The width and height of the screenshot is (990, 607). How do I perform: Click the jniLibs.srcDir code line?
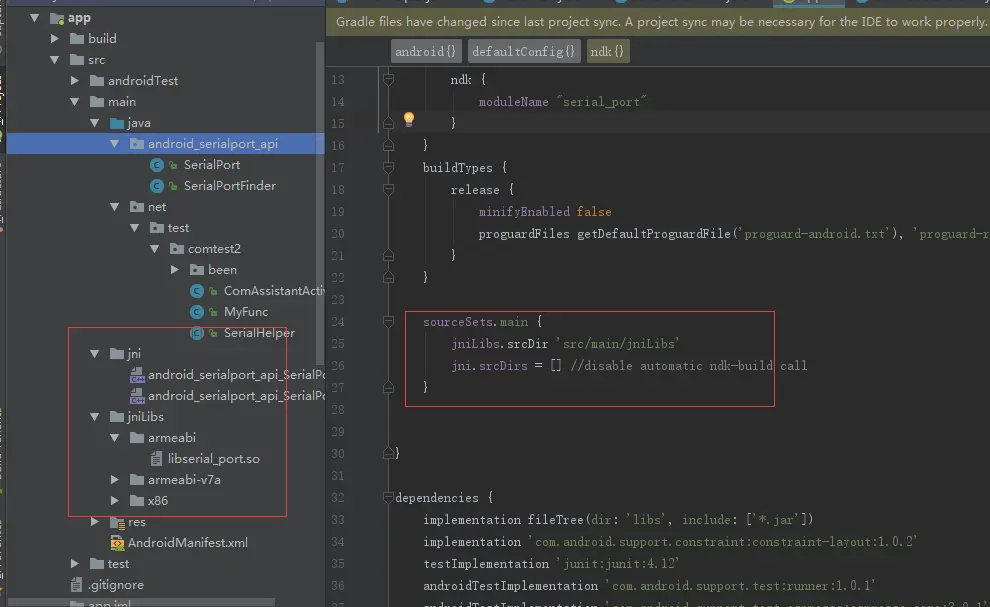(x=565, y=344)
